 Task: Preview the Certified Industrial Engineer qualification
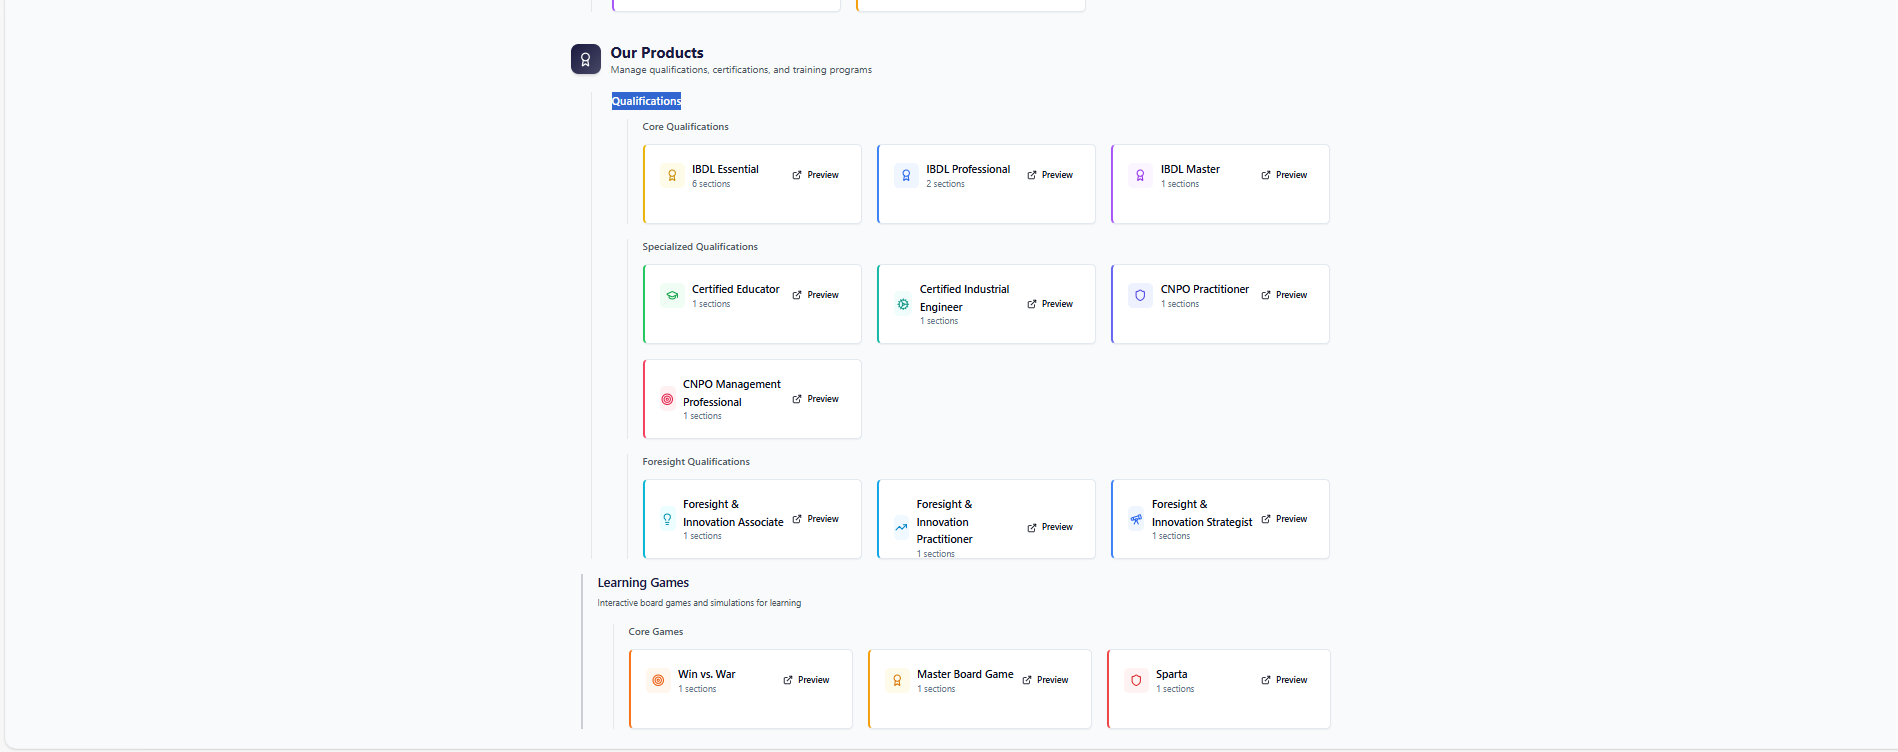[x=1050, y=304]
